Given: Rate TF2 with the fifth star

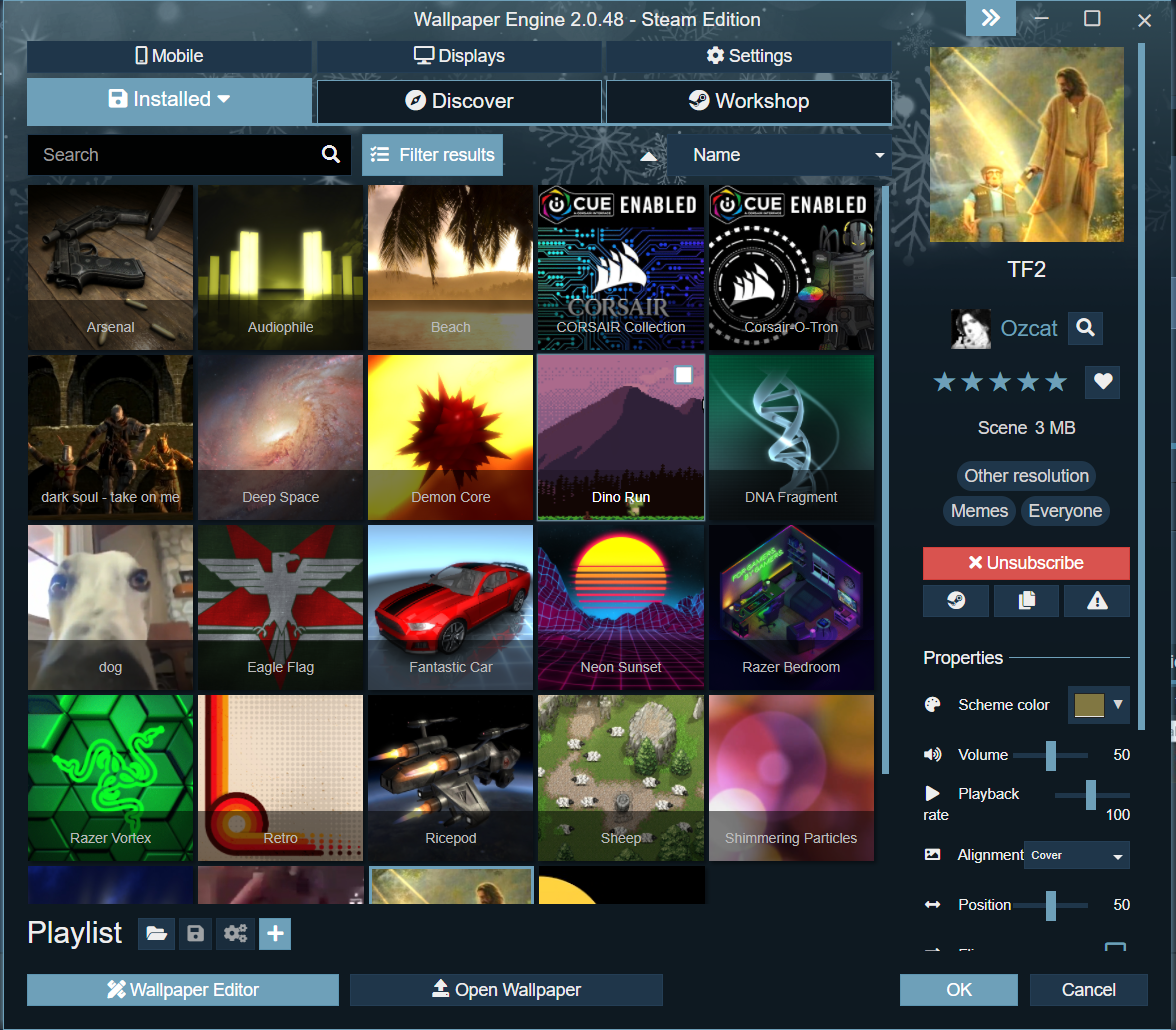Looking at the screenshot, I should 1056,382.
